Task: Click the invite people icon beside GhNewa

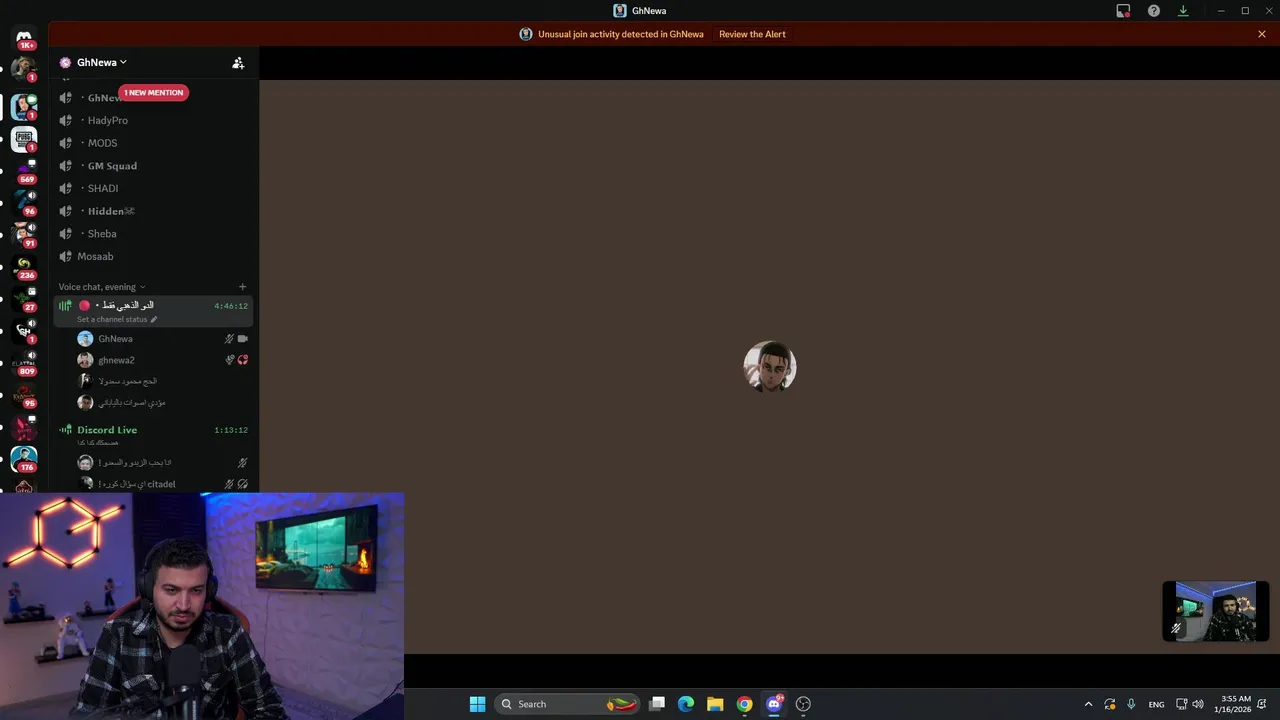Action: (238, 62)
